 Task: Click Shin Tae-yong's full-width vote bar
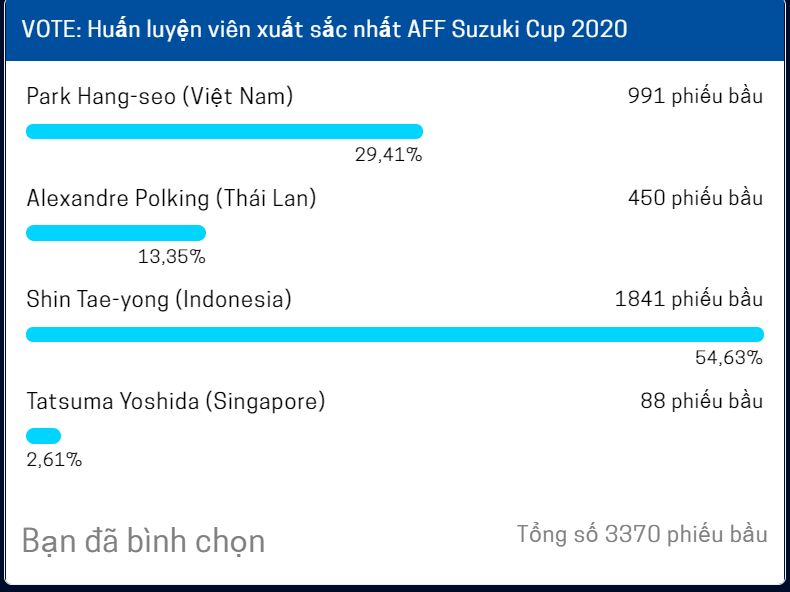[395, 335]
